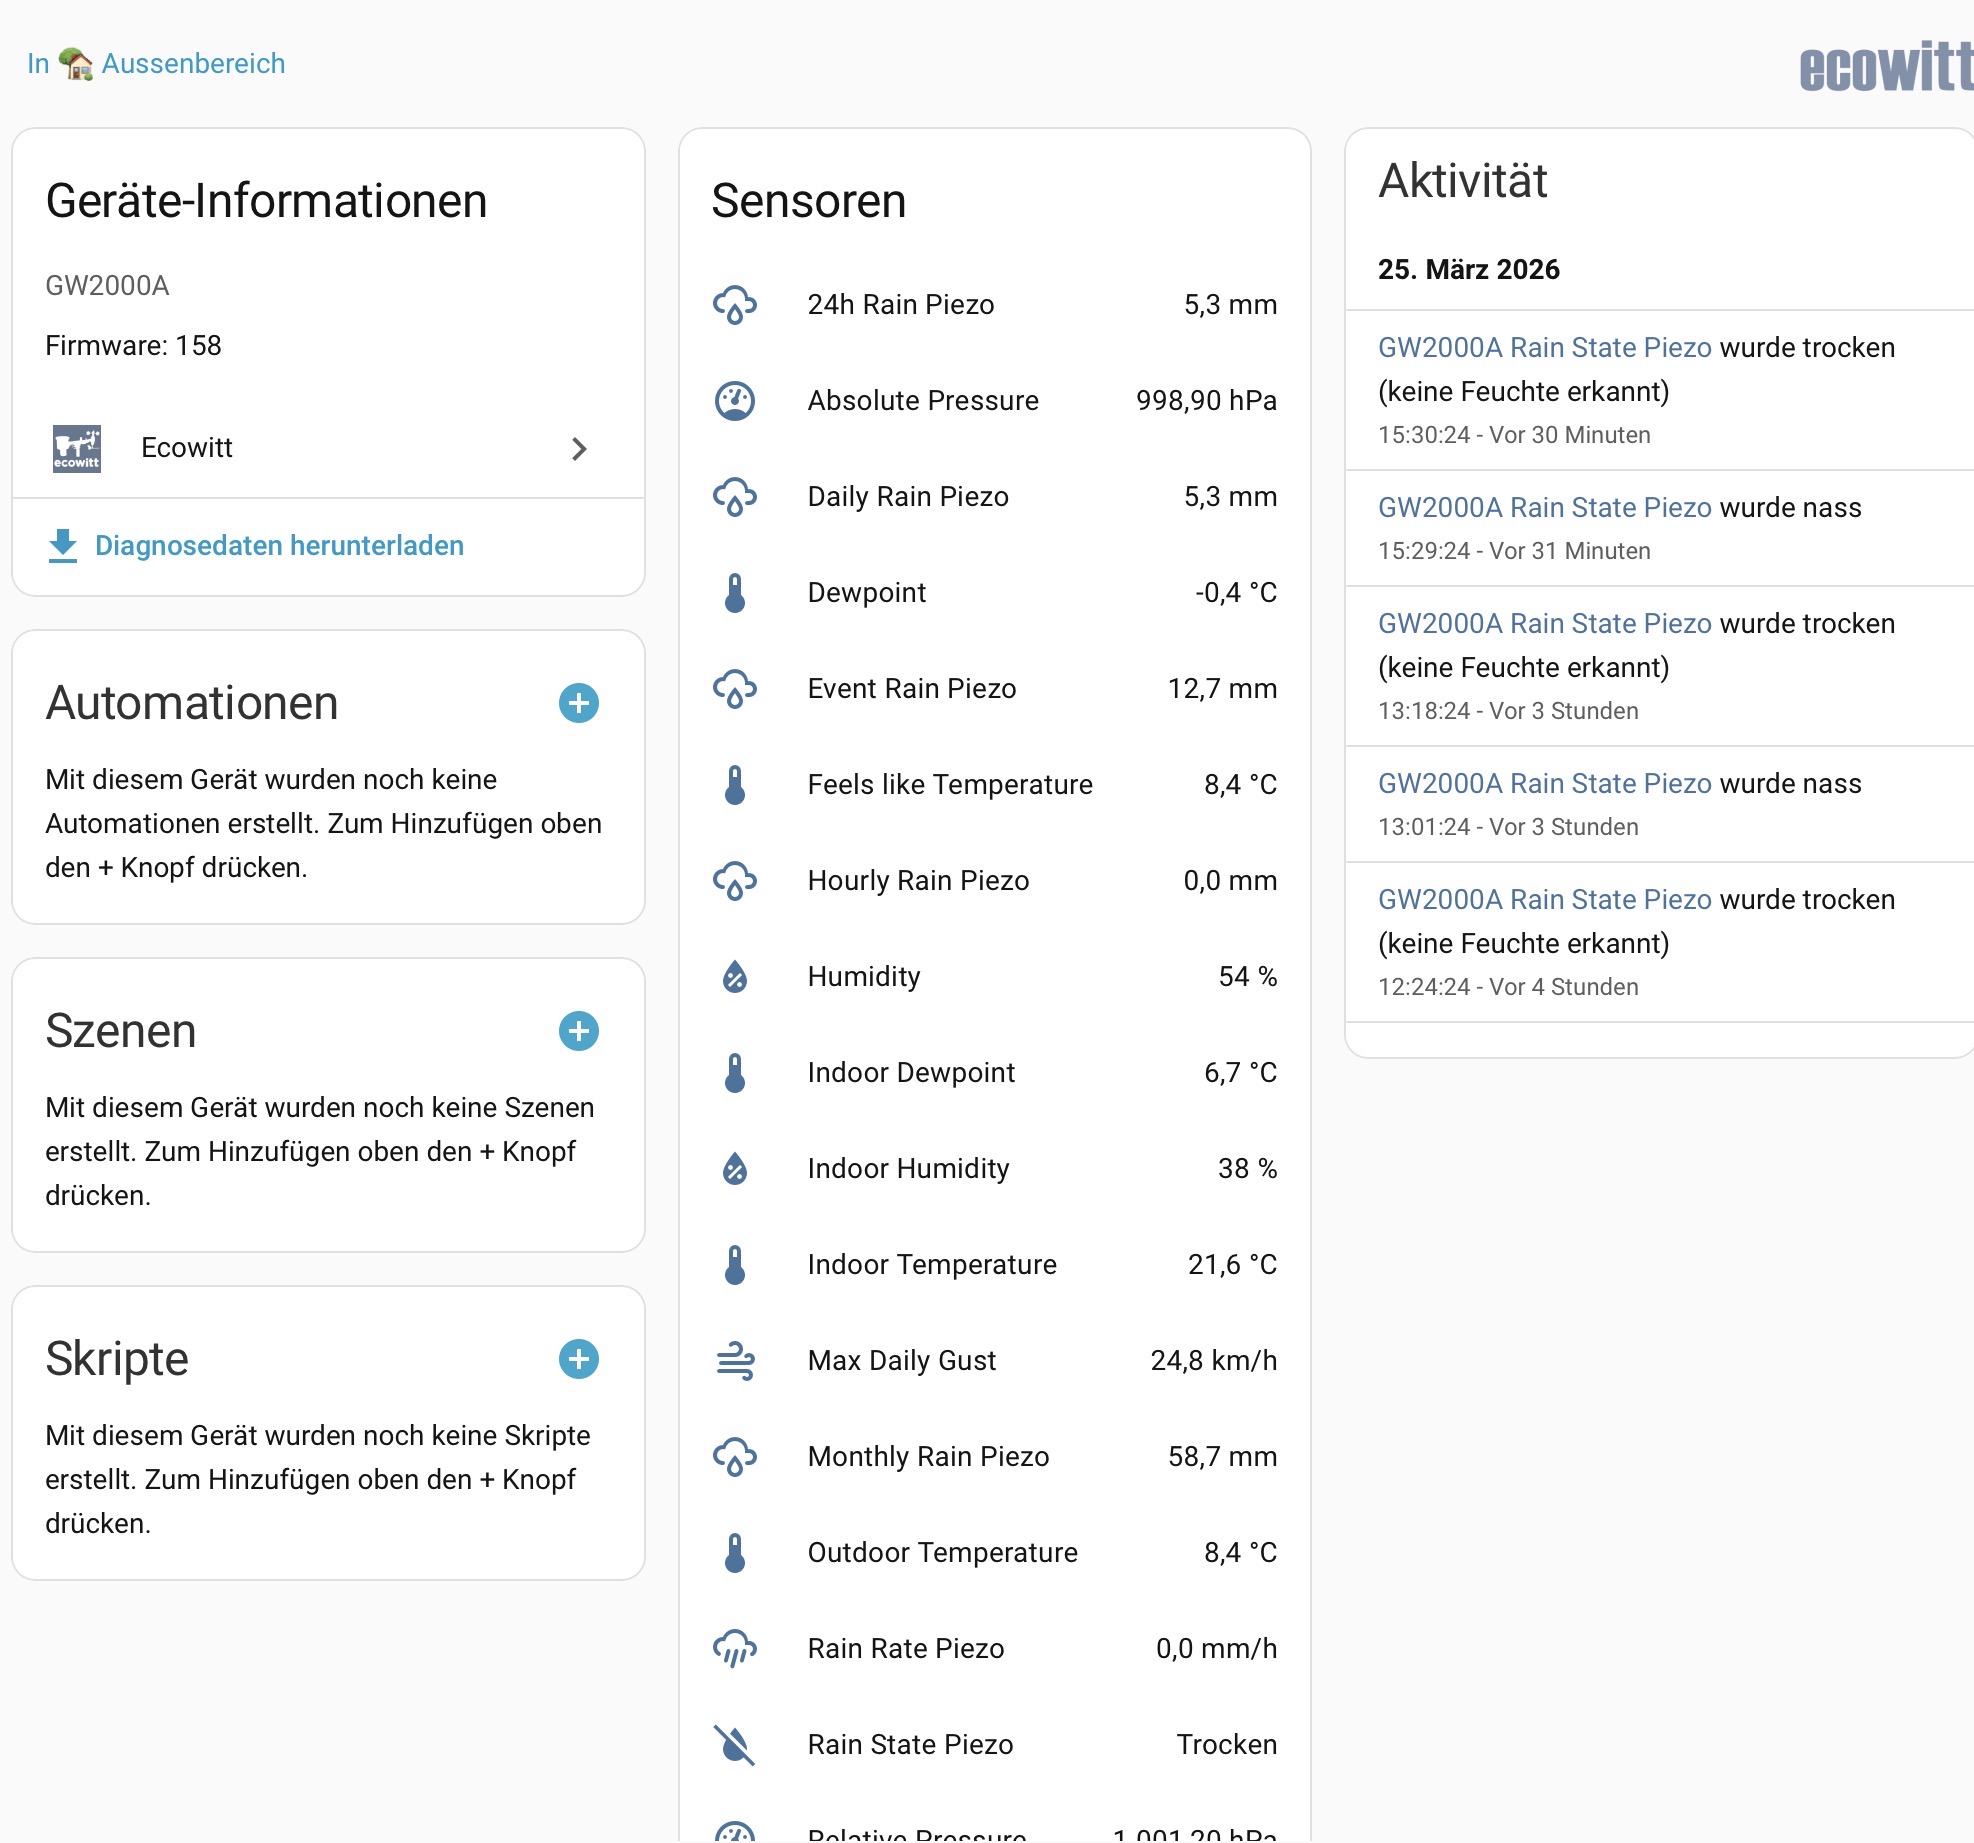
Task: Click the Humidity water percent icon
Action: pyautogui.click(x=735, y=977)
